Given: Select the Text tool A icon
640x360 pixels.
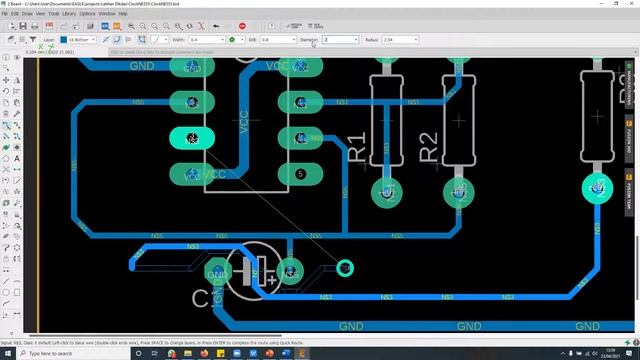Looking at the screenshot, I should point(17,158).
